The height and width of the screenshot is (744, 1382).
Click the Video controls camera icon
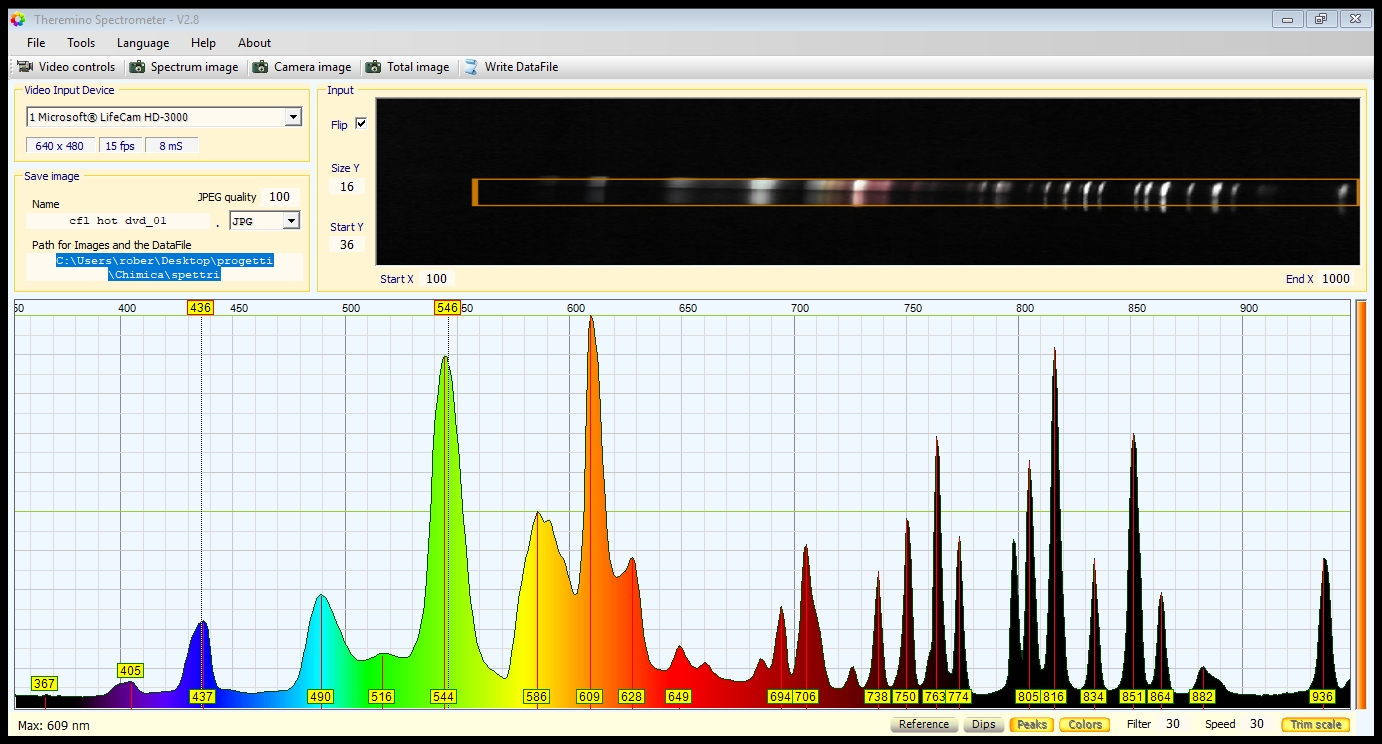(25, 67)
